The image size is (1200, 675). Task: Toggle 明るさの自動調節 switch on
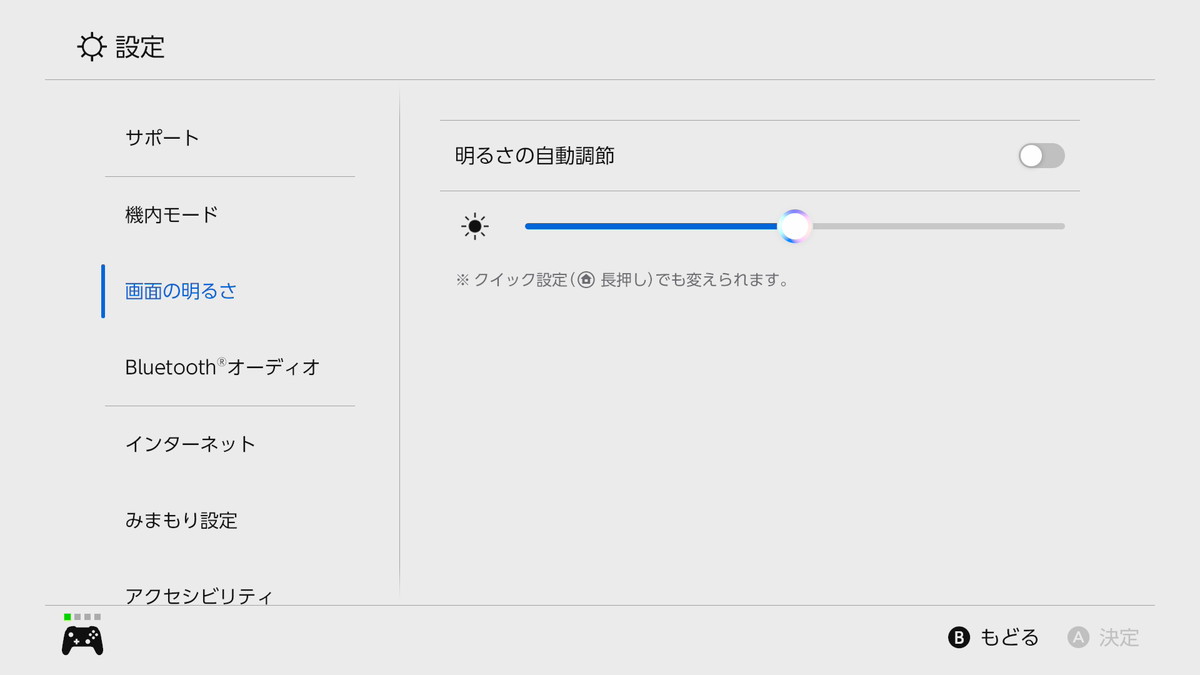tap(1041, 156)
